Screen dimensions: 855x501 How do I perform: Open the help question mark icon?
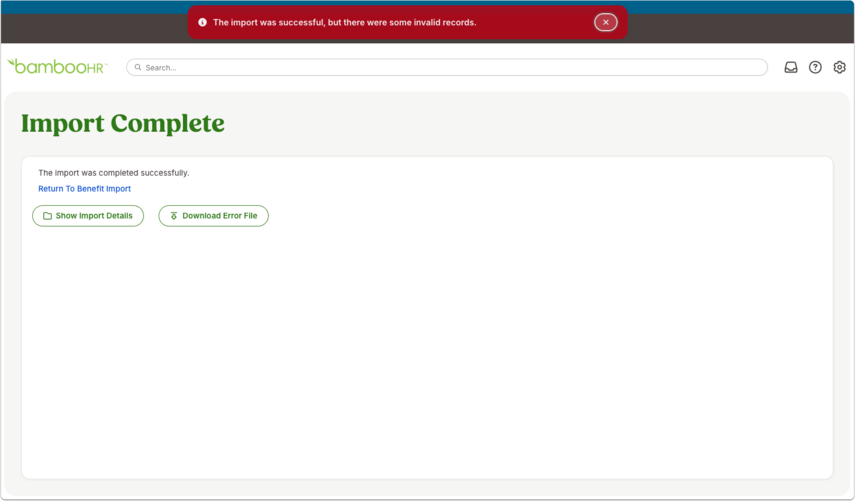[815, 67]
